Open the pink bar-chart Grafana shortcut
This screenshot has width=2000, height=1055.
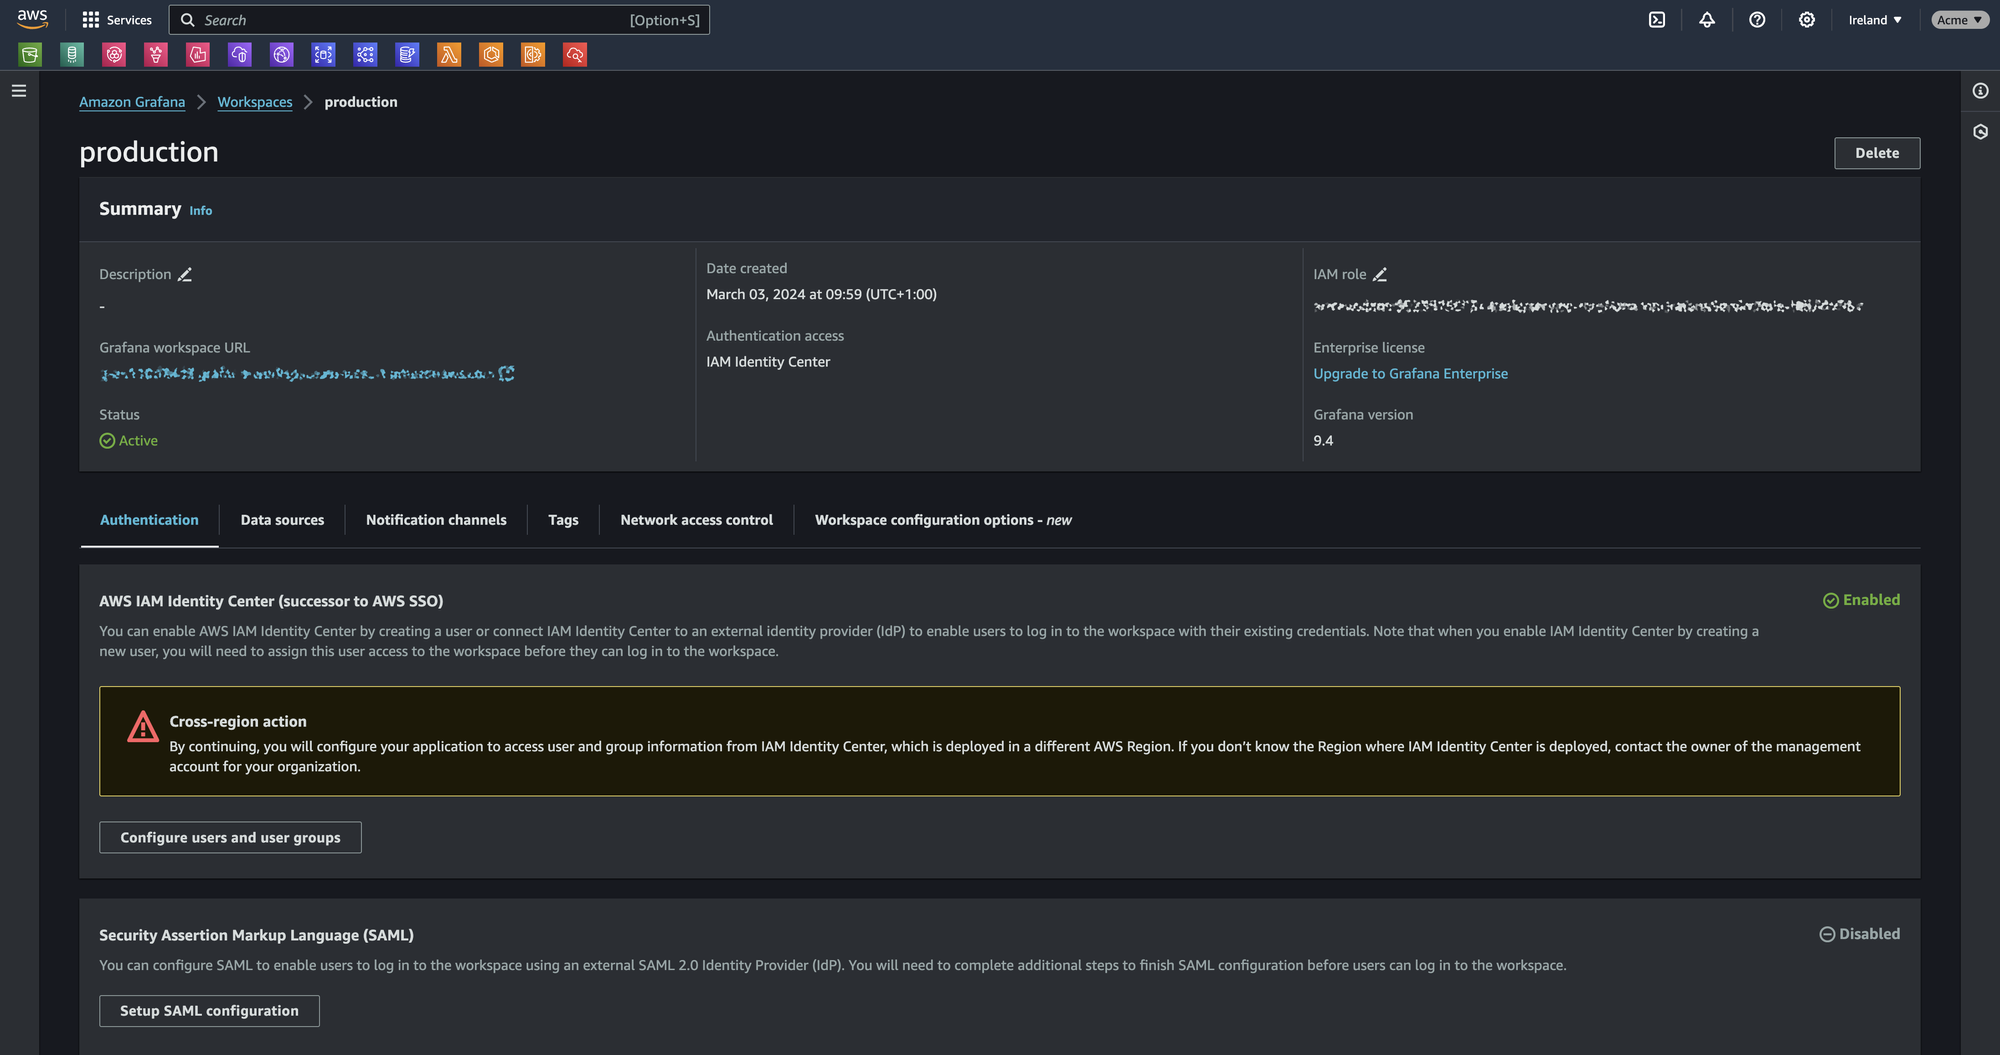tap(198, 55)
